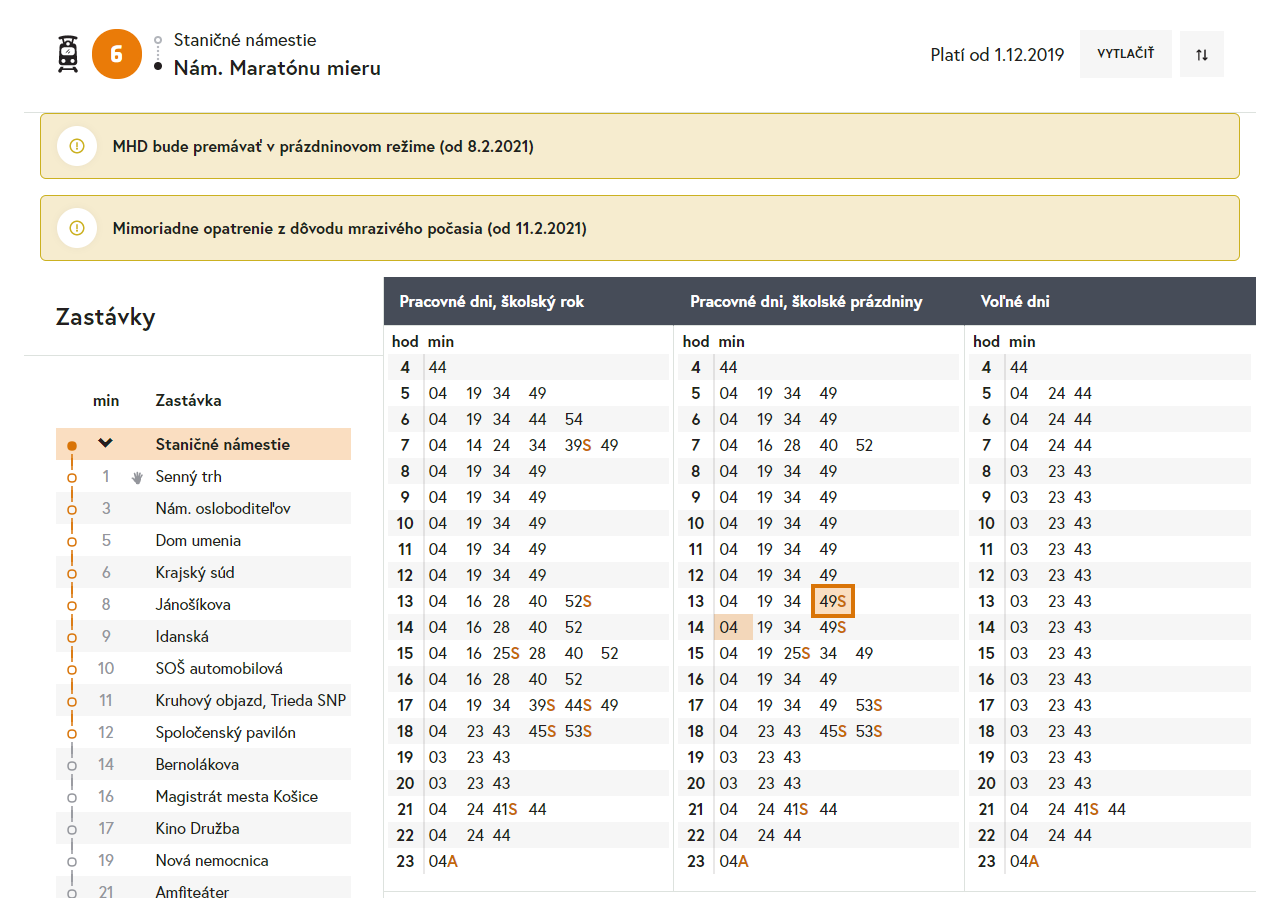Select the Pracovné dni, školský rok column header
The width and height of the screenshot is (1282, 898).
point(491,301)
